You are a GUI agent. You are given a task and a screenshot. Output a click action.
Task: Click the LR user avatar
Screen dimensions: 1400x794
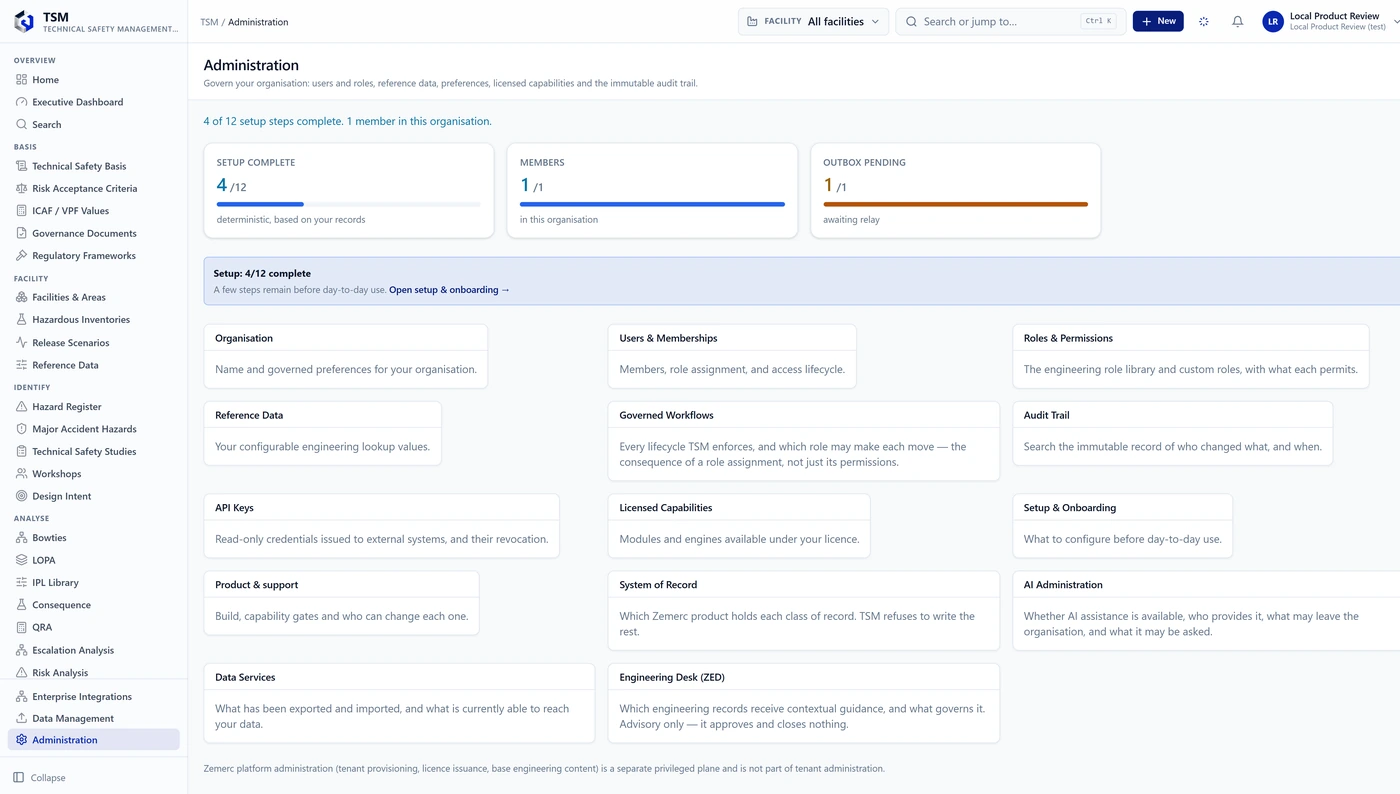(1273, 22)
